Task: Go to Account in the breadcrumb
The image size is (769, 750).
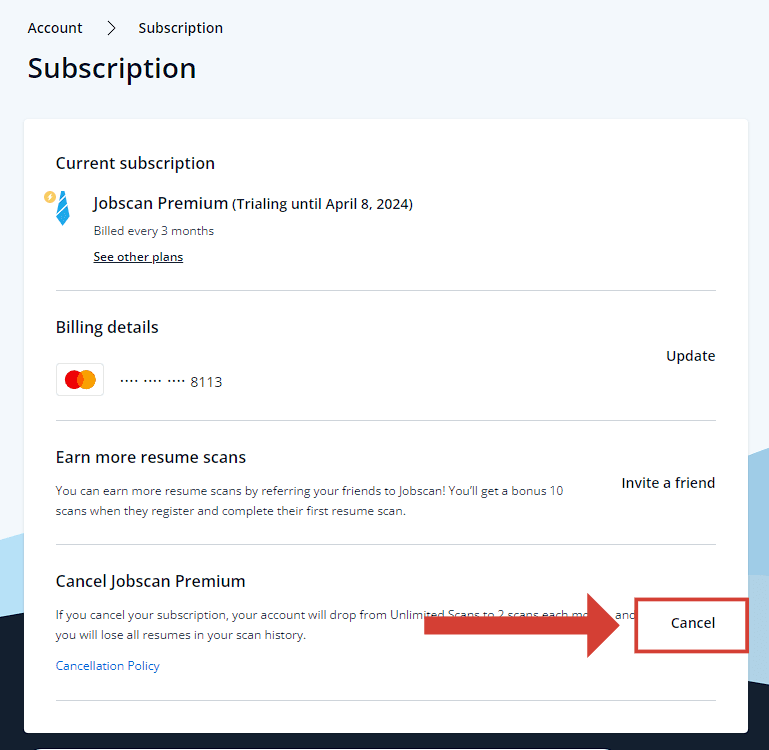Action: point(55,28)
